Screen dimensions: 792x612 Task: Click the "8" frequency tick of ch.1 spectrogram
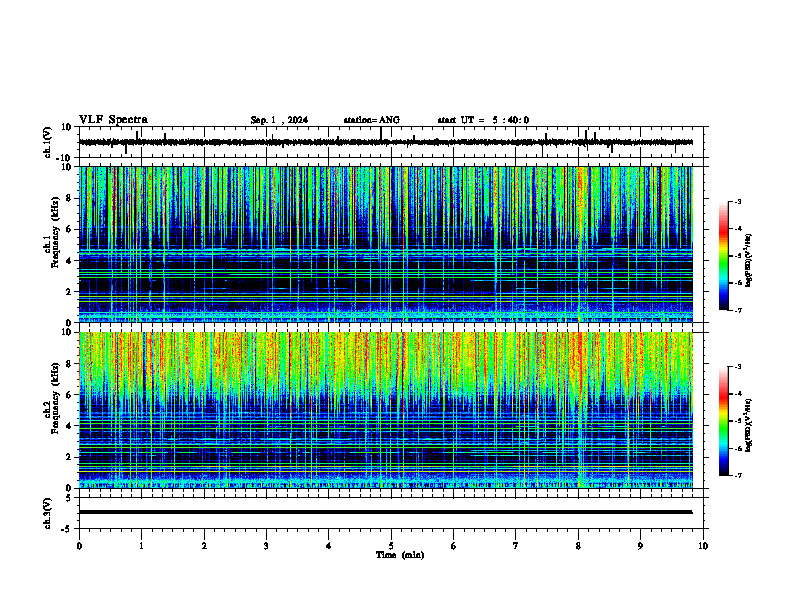(69, 198)
